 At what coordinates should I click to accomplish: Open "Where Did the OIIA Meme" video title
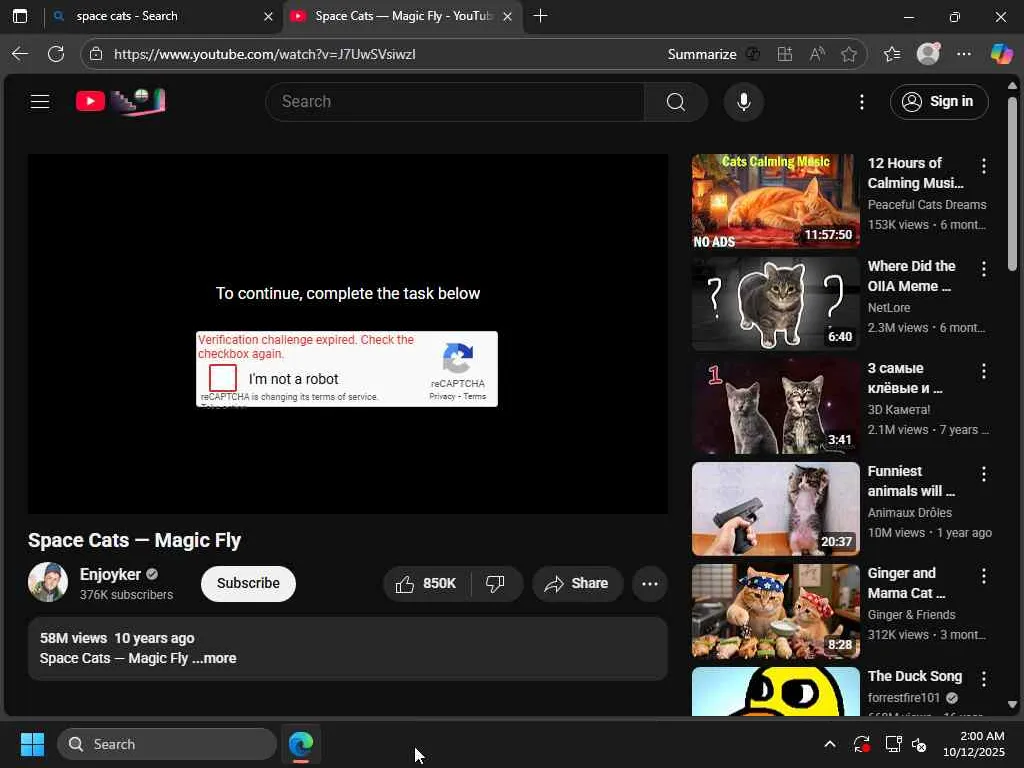(x=911, y=276)
